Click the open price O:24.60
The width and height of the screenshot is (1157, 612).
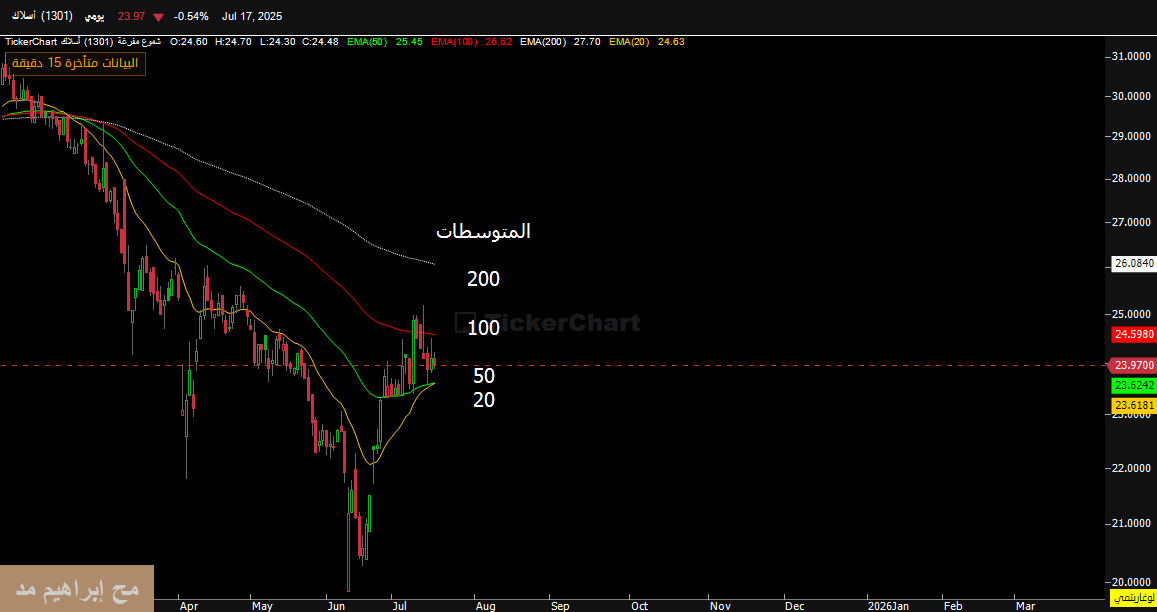188,42
